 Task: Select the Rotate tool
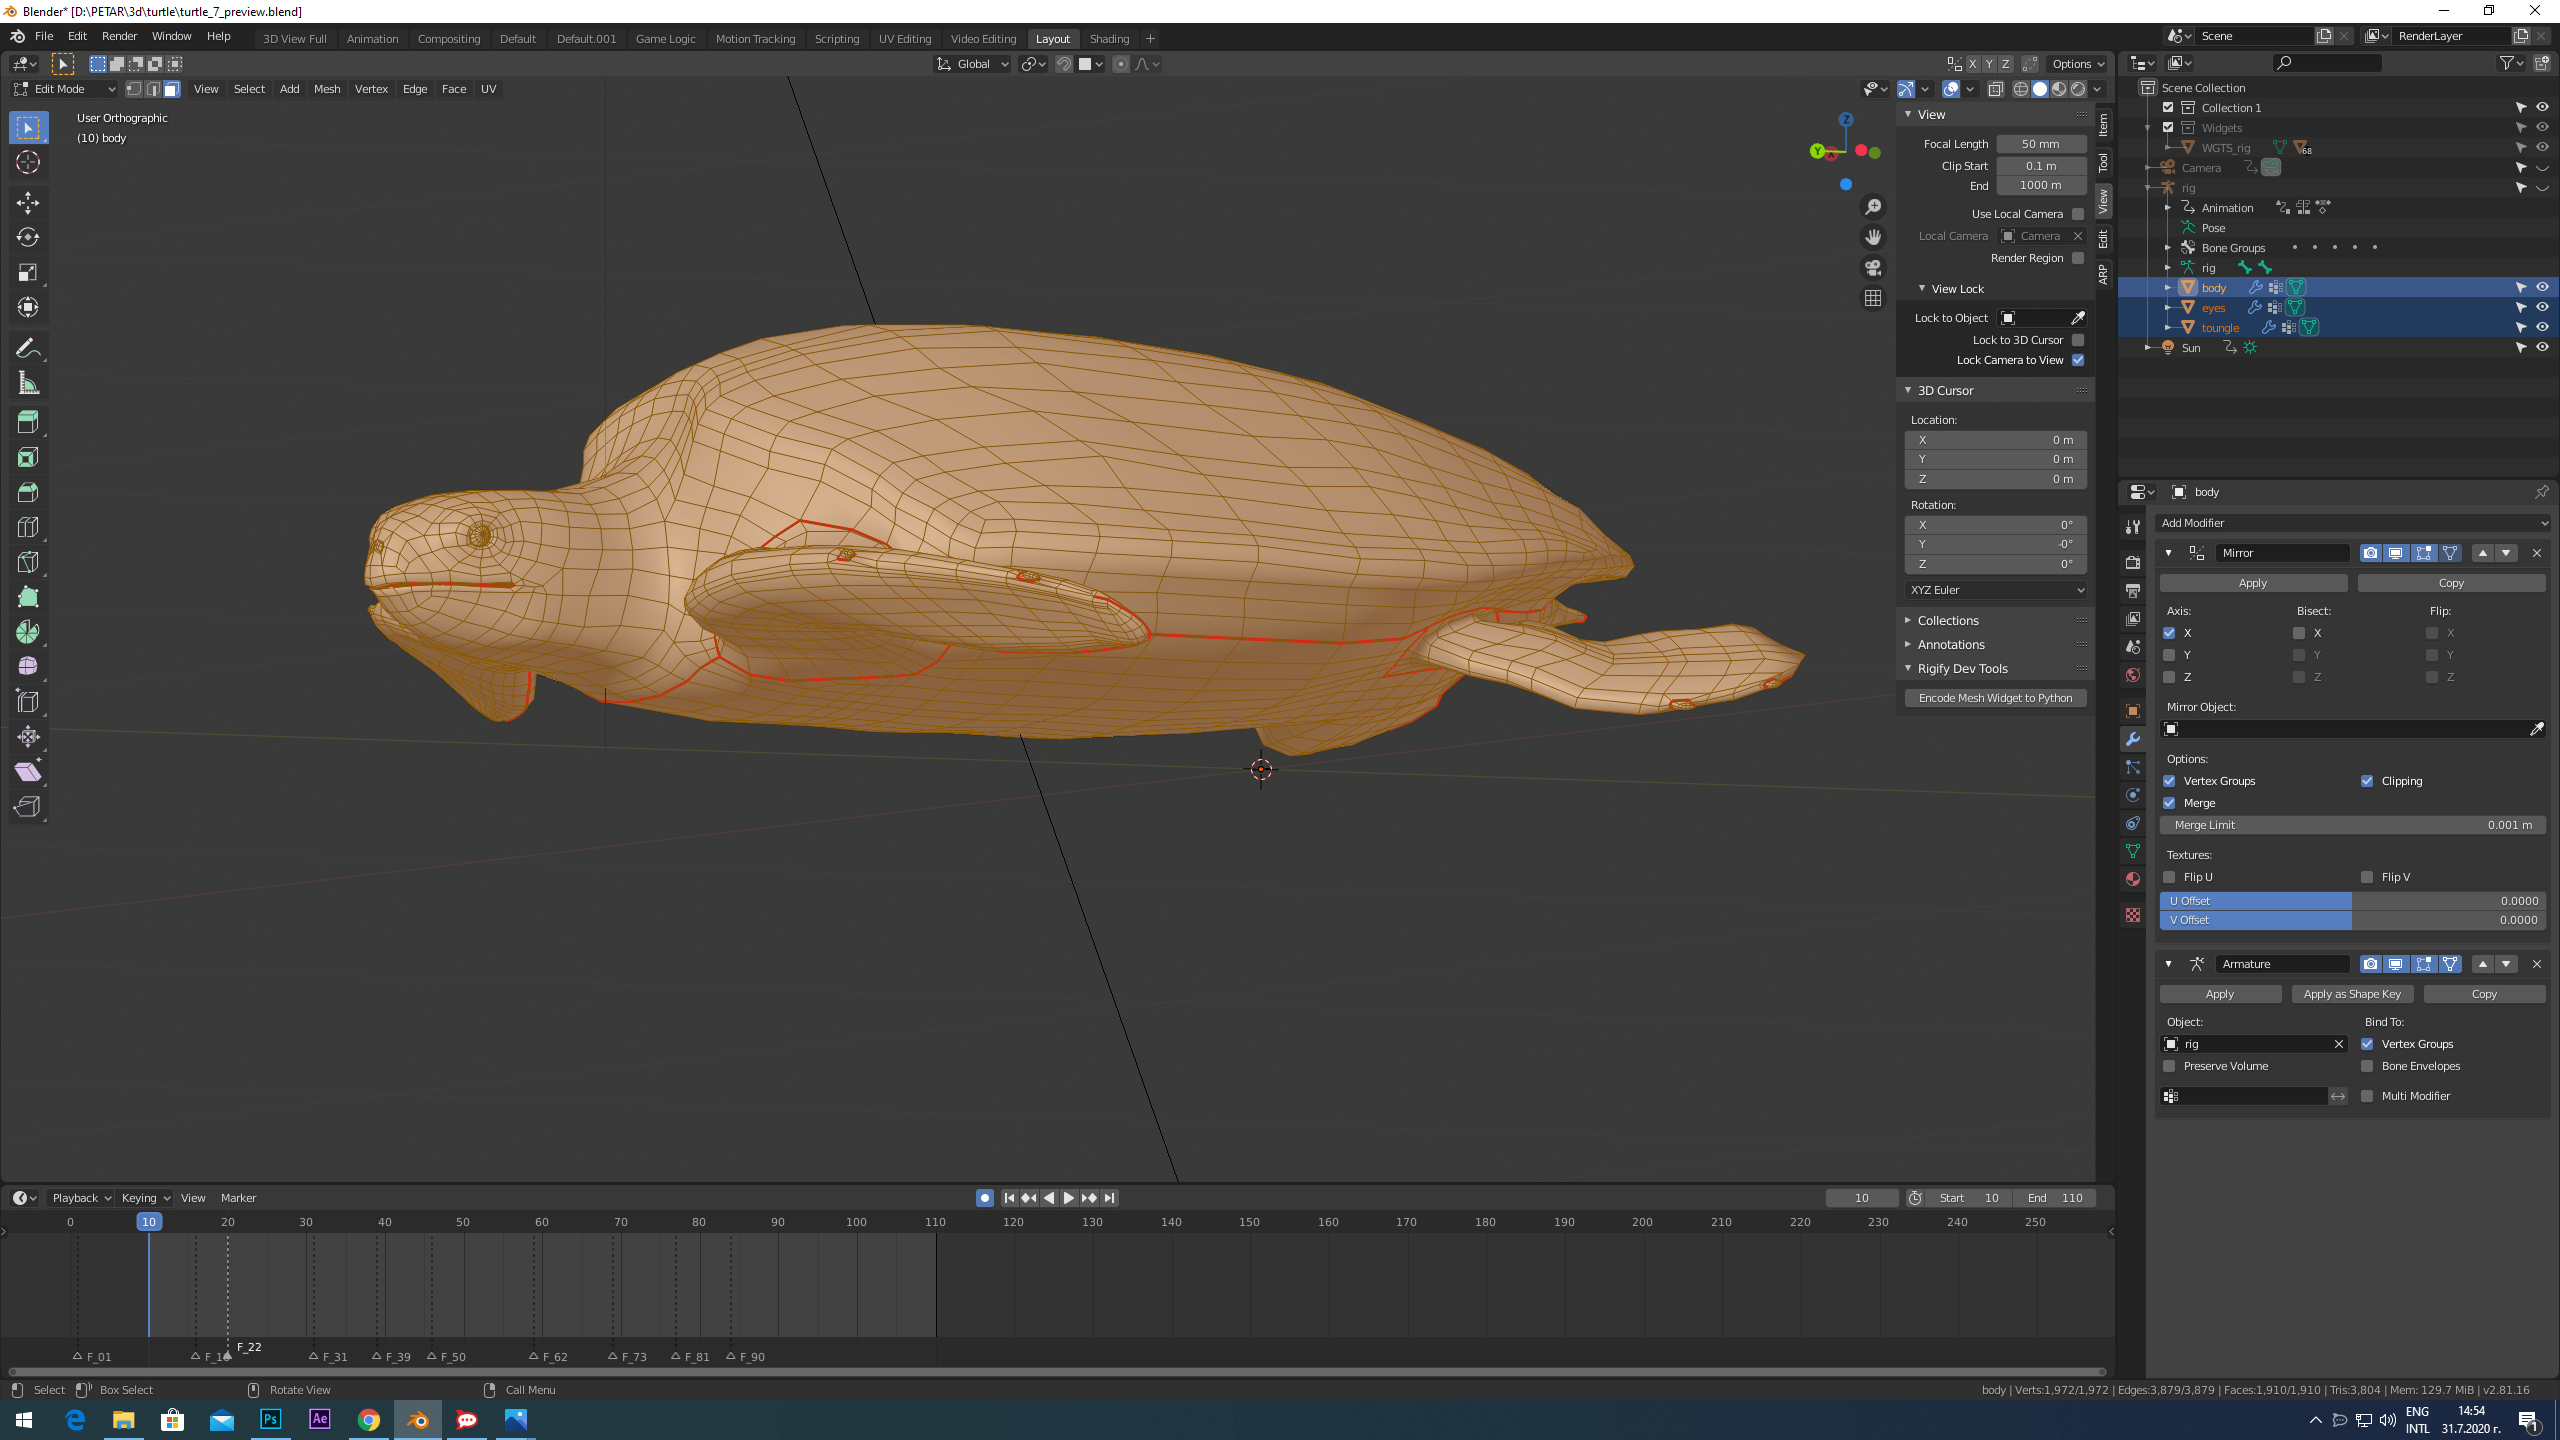pyautogui.click(x=28, y=237)
